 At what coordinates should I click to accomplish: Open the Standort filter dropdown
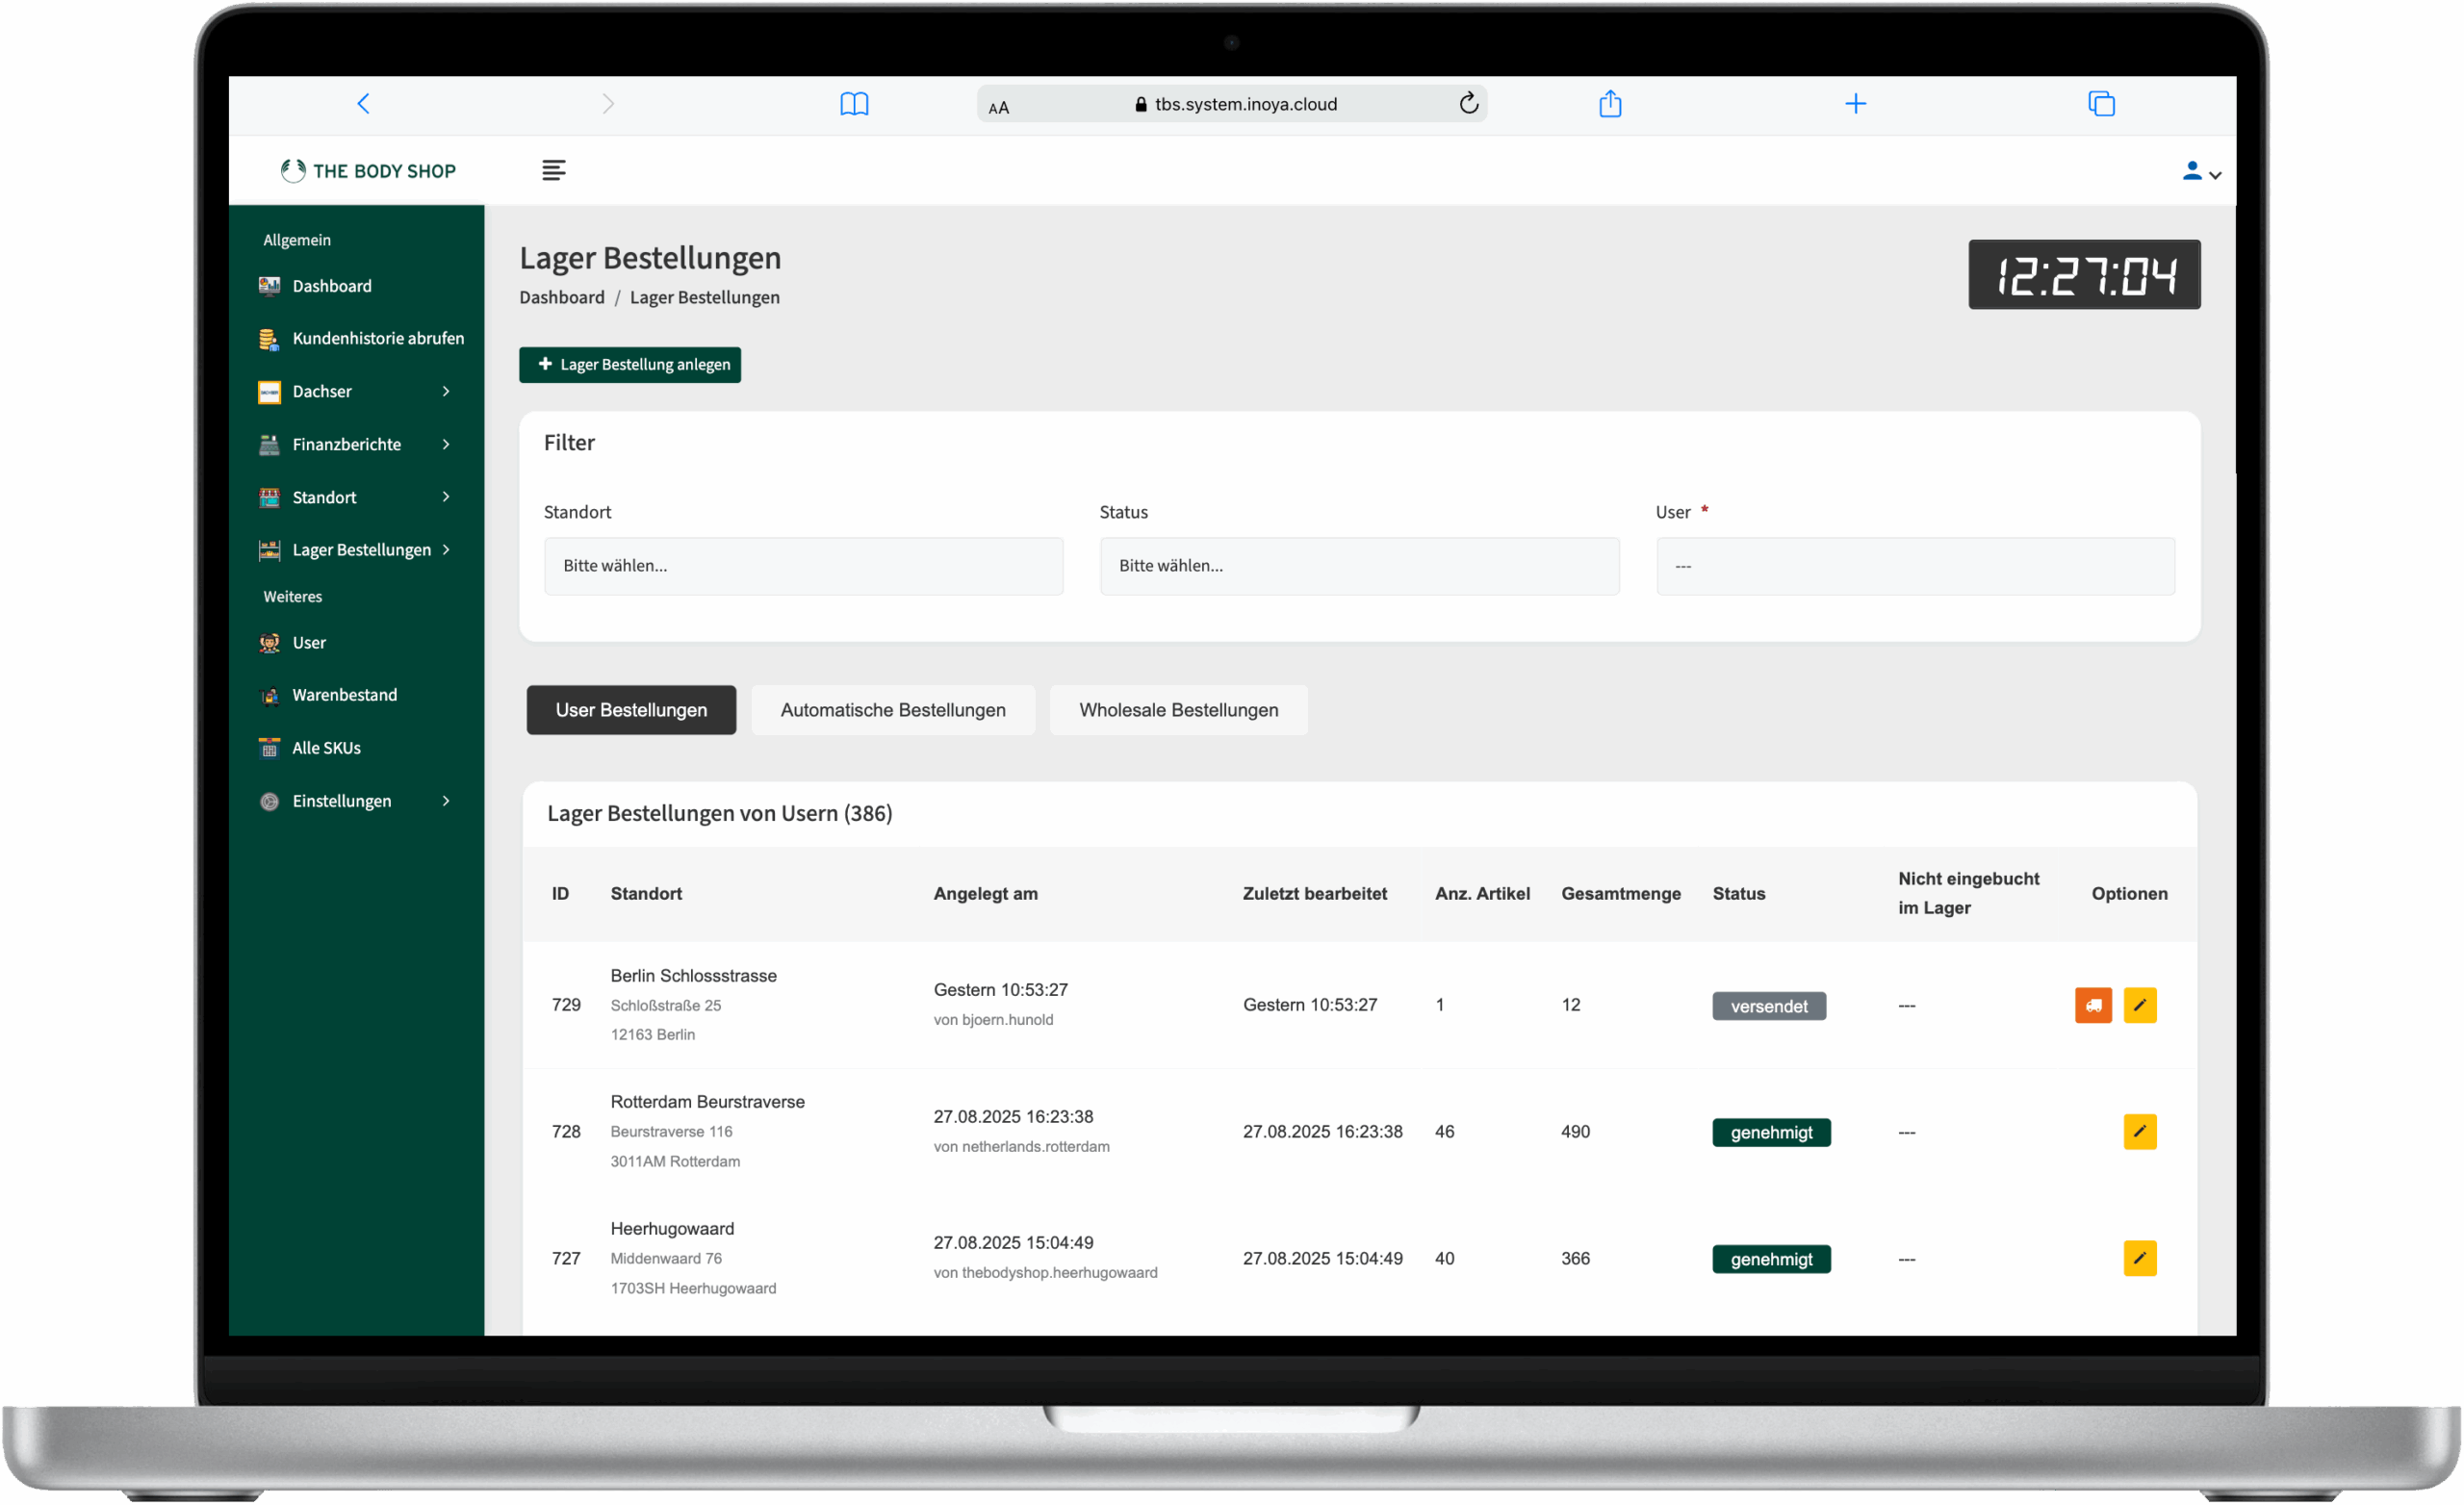803,566
